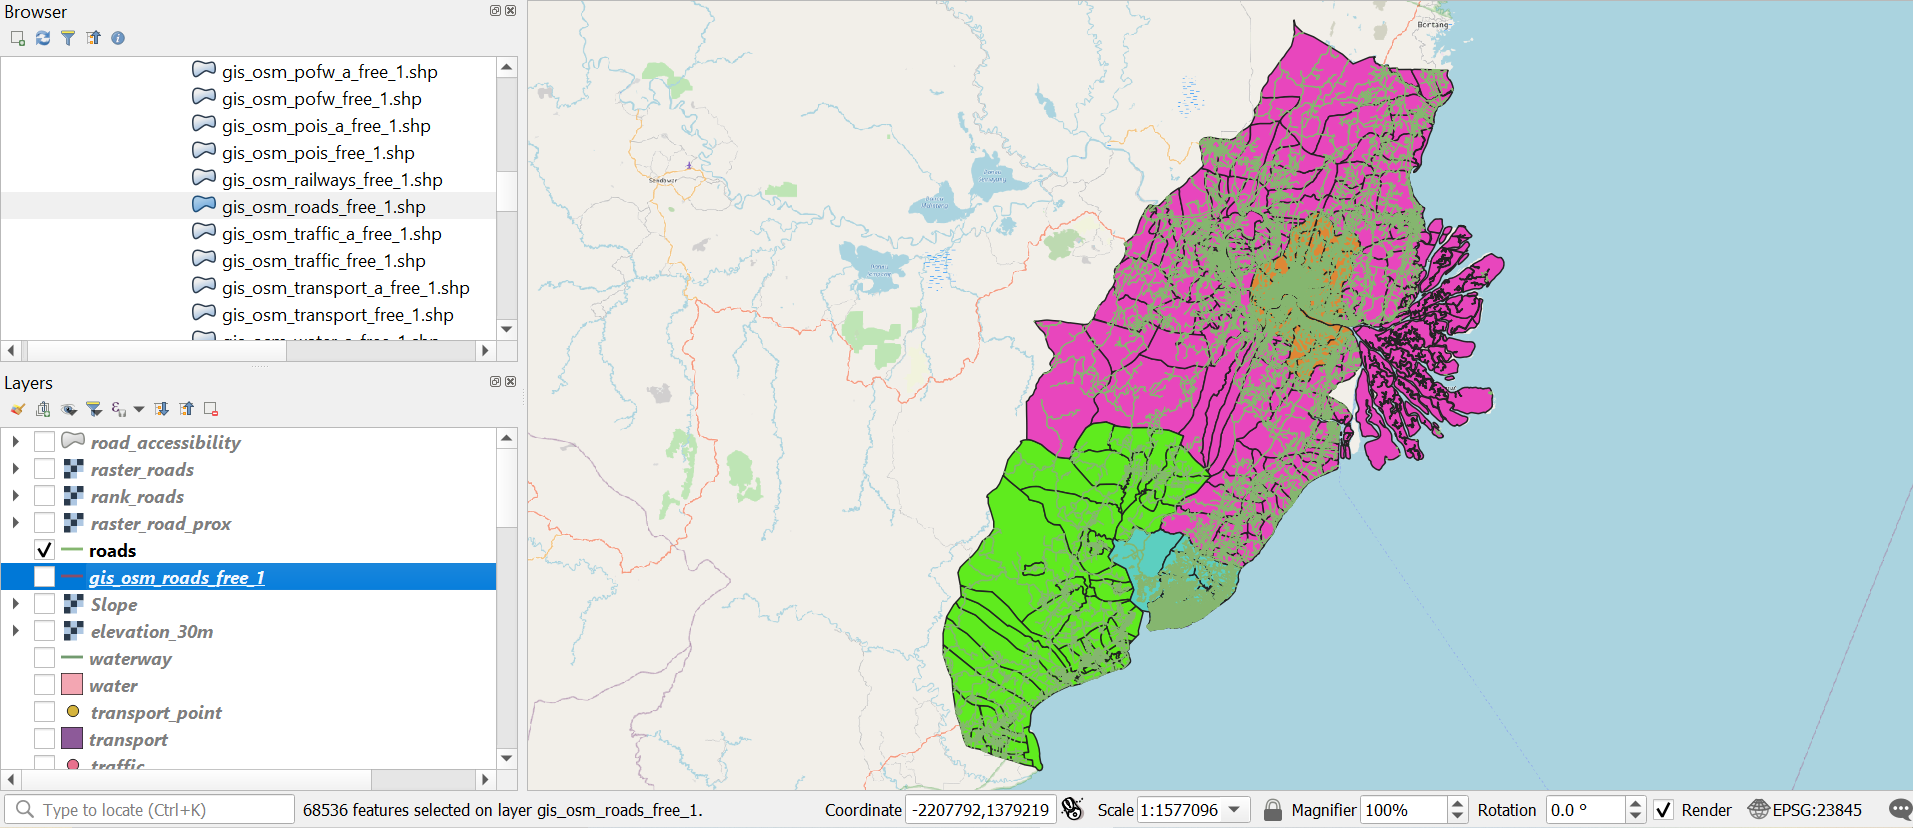Viewport: 1913px width, 828px height.
Task: Click the water layer pink color swatch
Action: (x=72, y=685)
